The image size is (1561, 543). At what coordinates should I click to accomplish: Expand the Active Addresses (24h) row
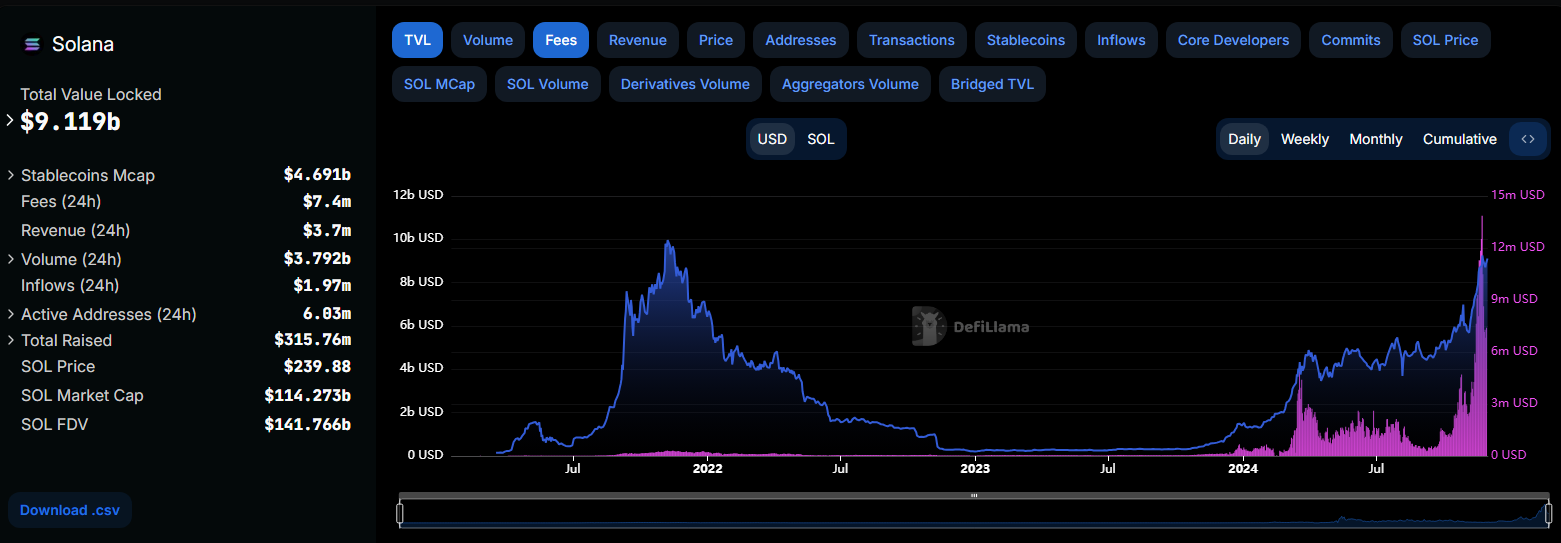tap(11, 314)
